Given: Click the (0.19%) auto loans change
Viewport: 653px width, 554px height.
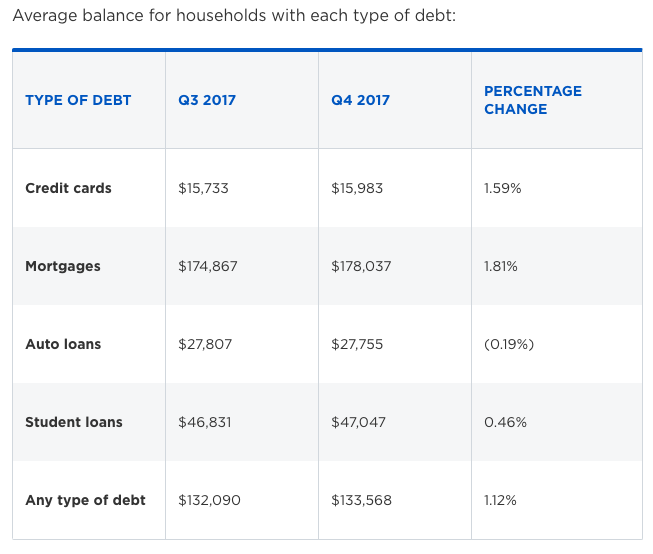Looking at the screenshot, I should tap(509, 344).
